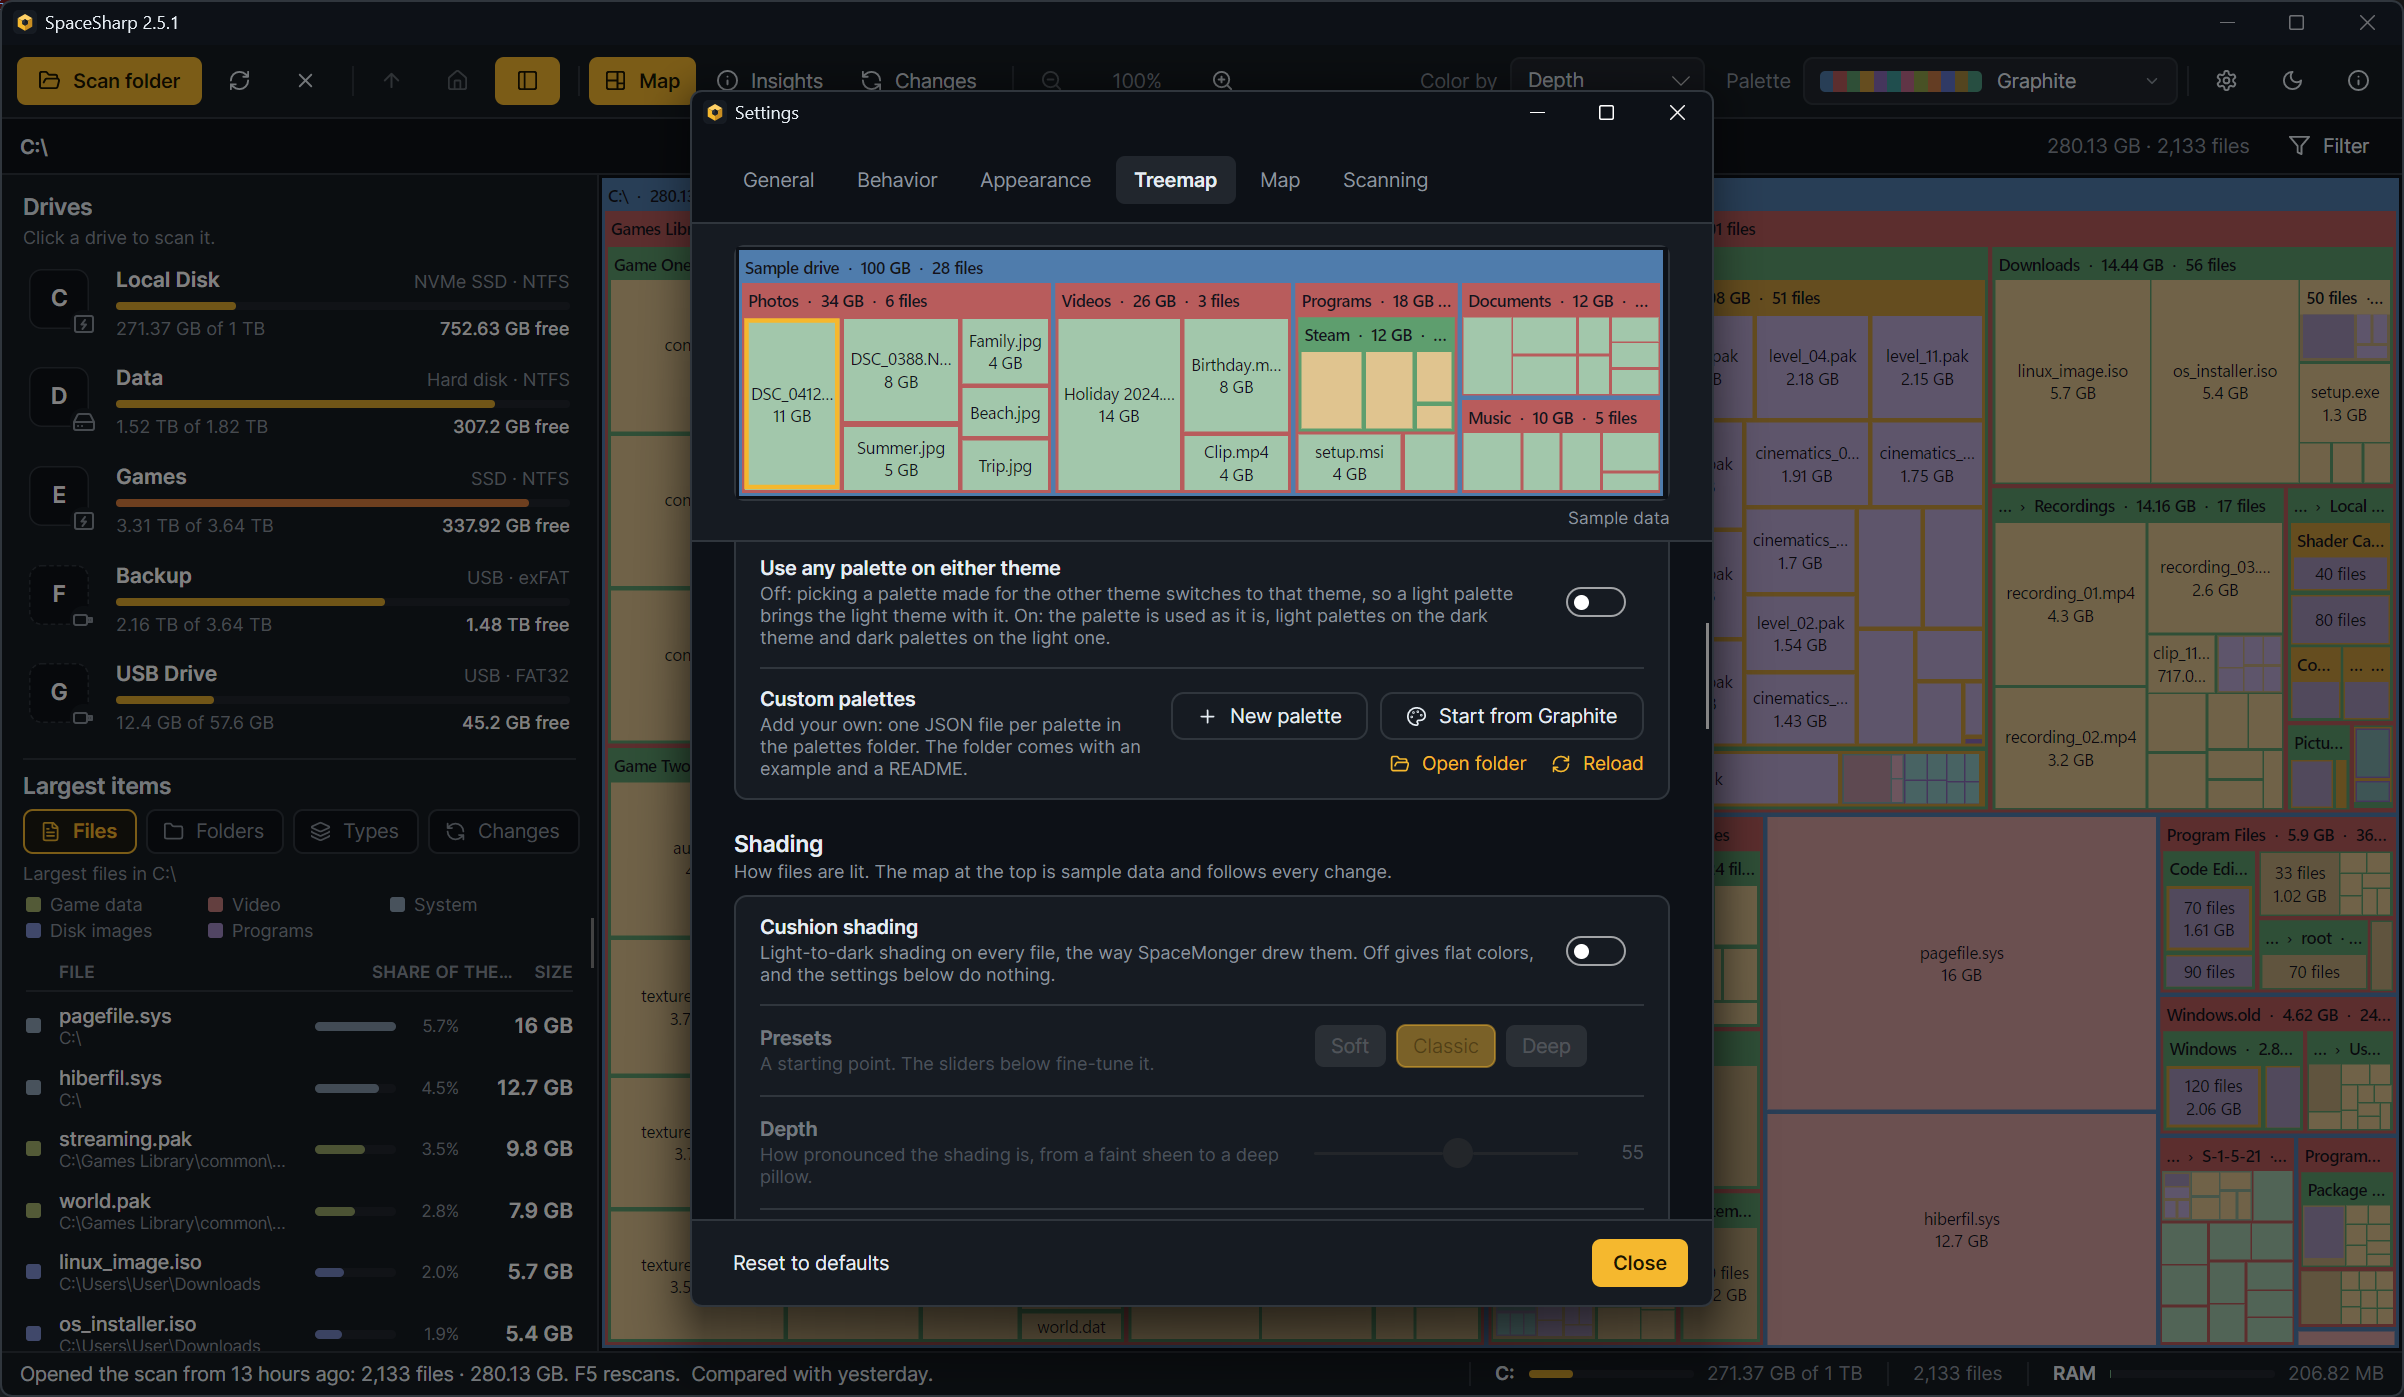This screenshot has height=1397, width=2404.
Task: Switch to the Behavior settings tab
Action: [897, 180]
